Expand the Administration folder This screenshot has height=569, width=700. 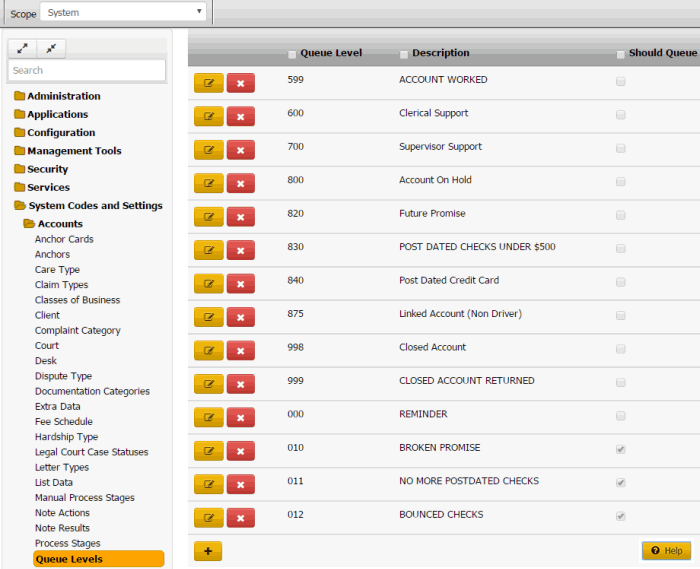[x=63, y=96]
